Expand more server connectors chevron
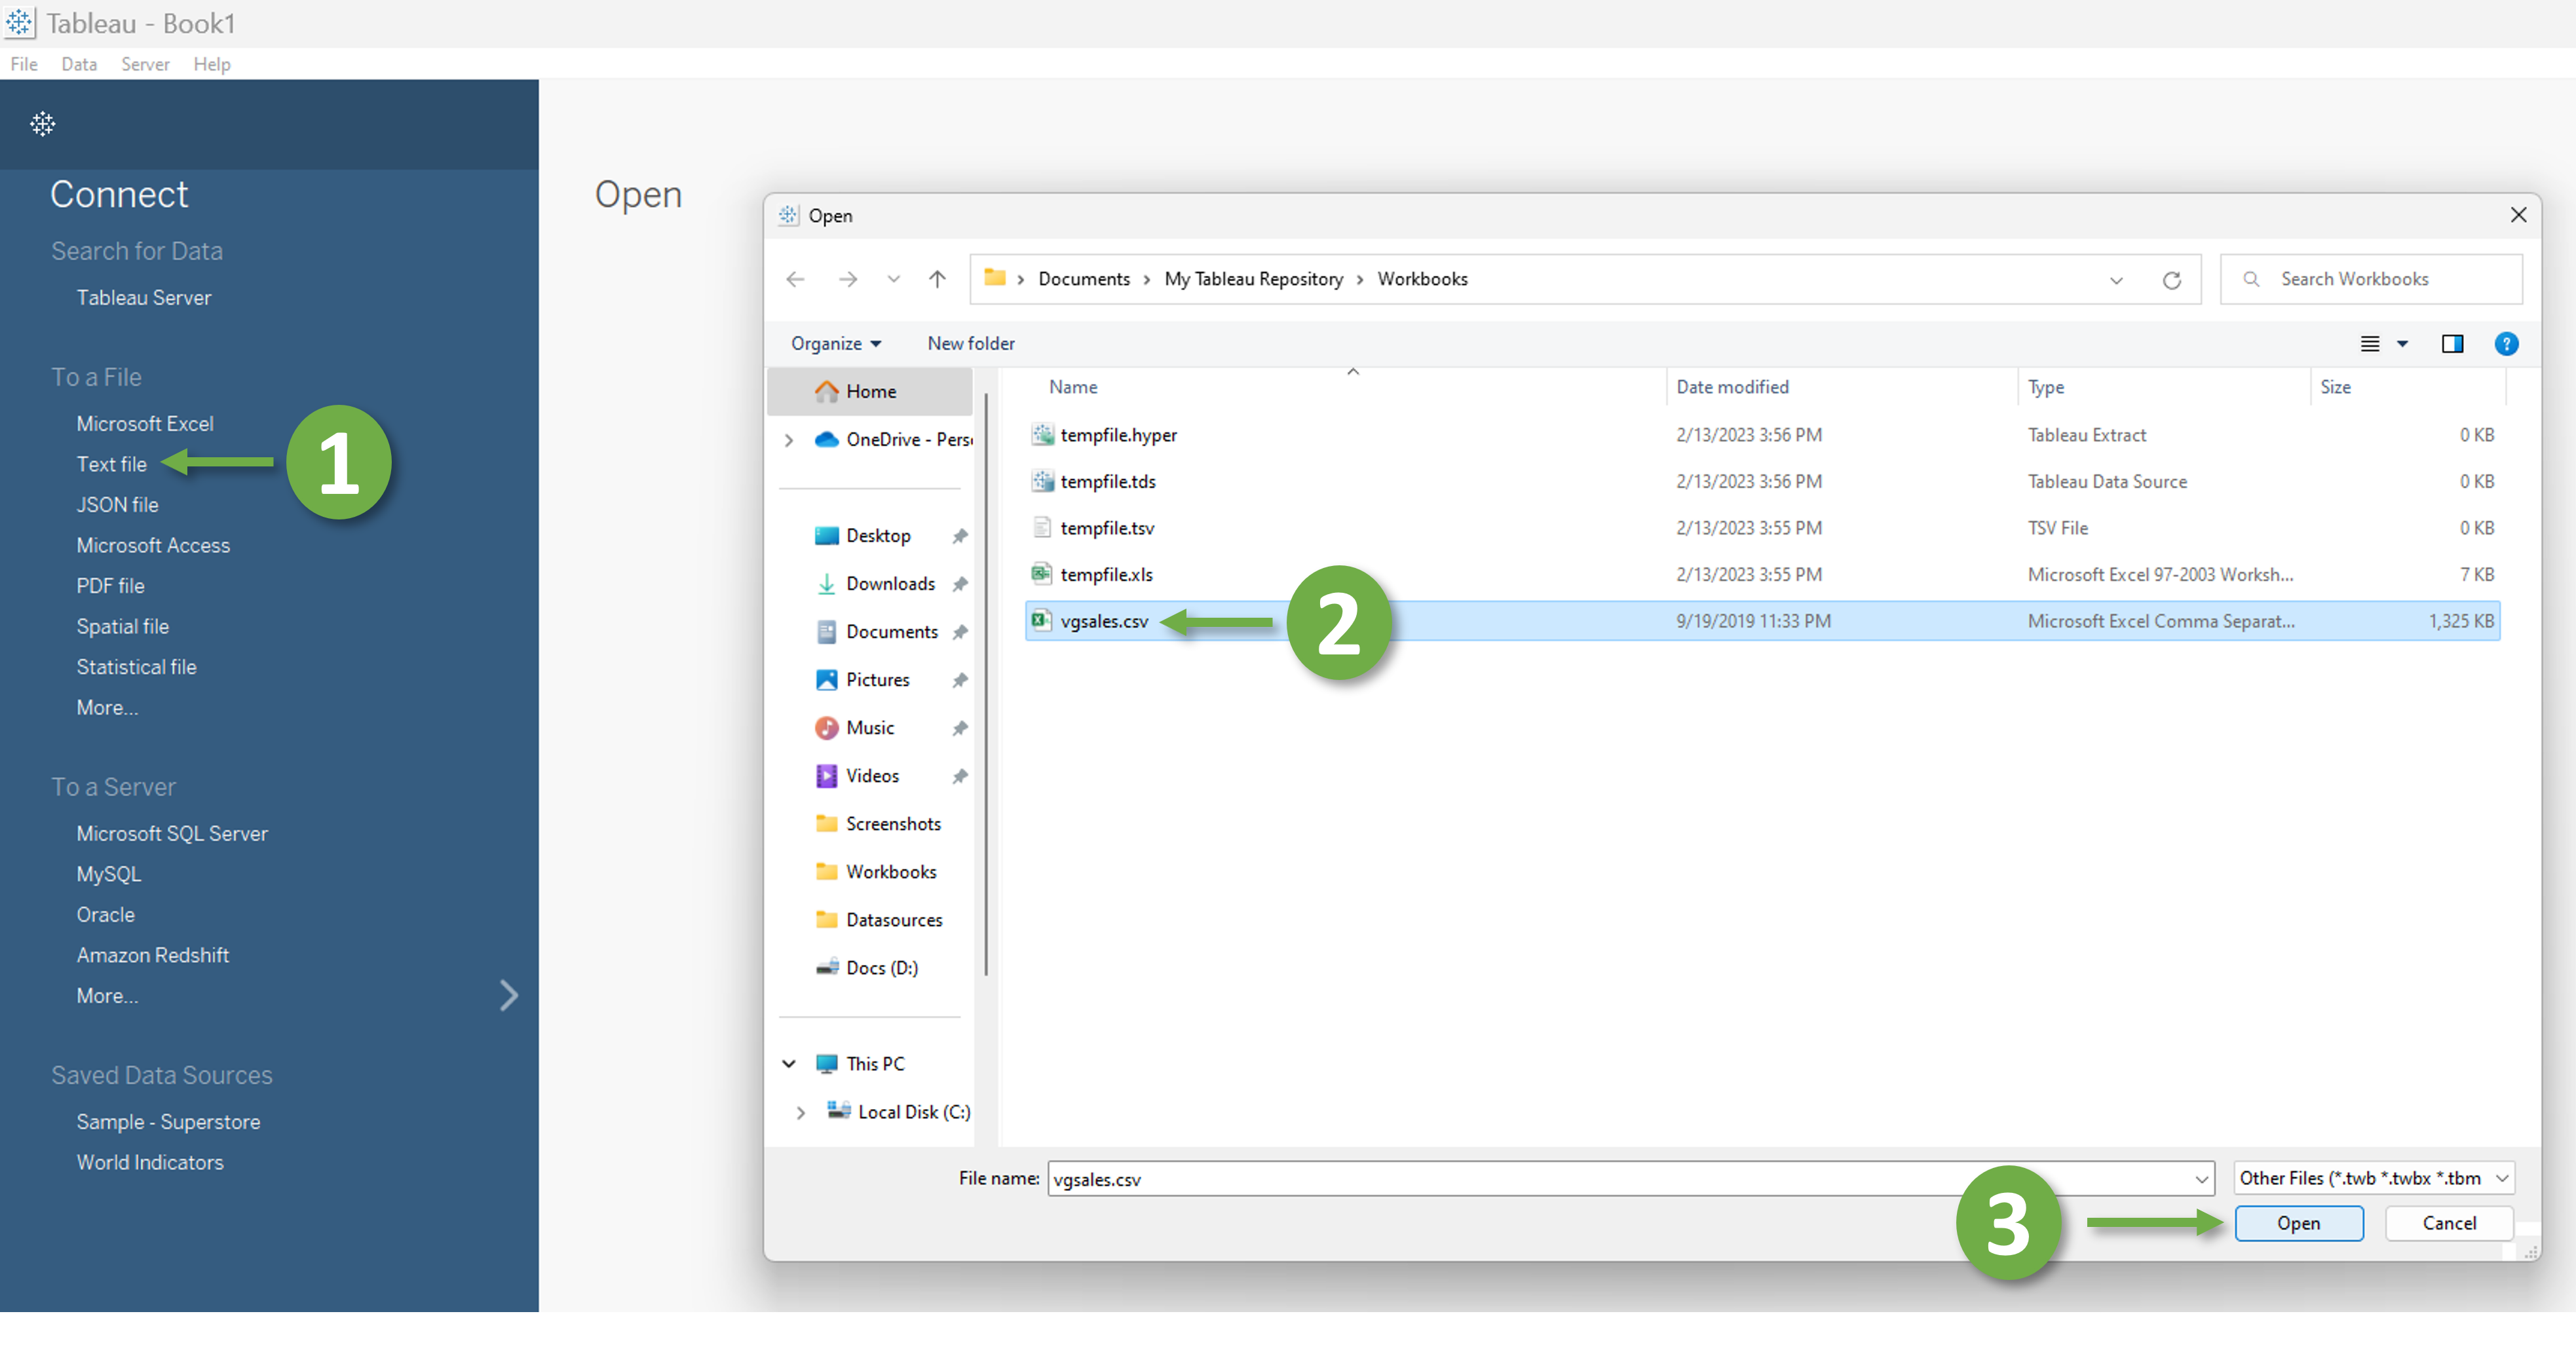 (508, 995)
